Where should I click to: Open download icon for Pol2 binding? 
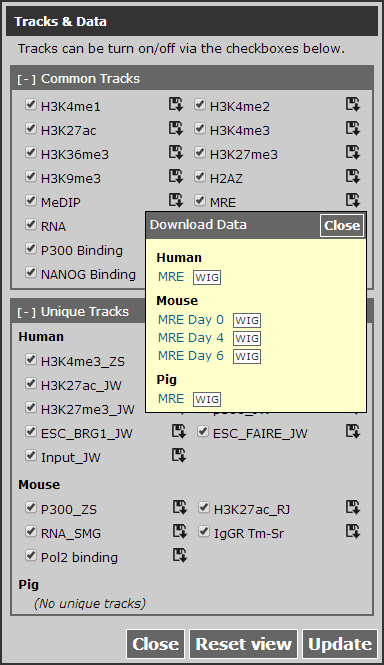179,555
